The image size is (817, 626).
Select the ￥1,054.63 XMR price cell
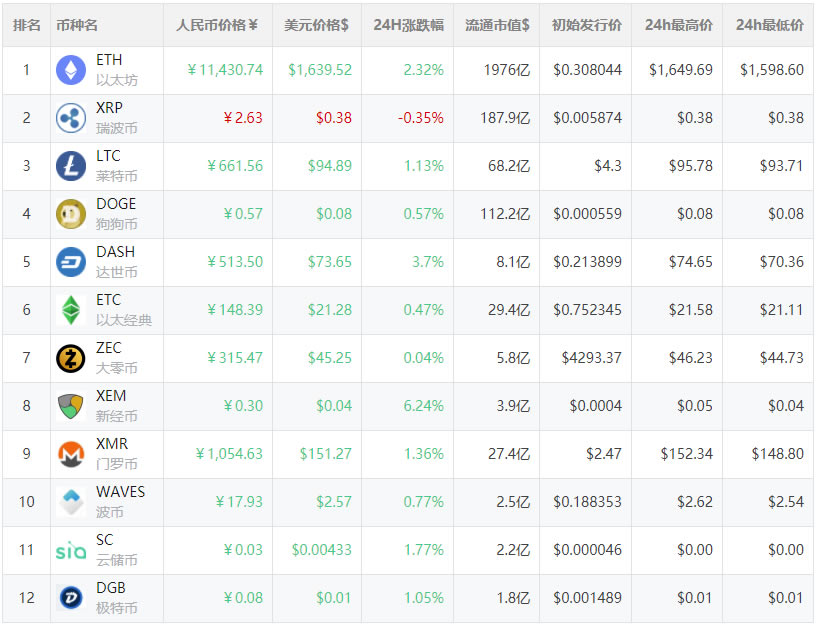click(x=229, y=454)
